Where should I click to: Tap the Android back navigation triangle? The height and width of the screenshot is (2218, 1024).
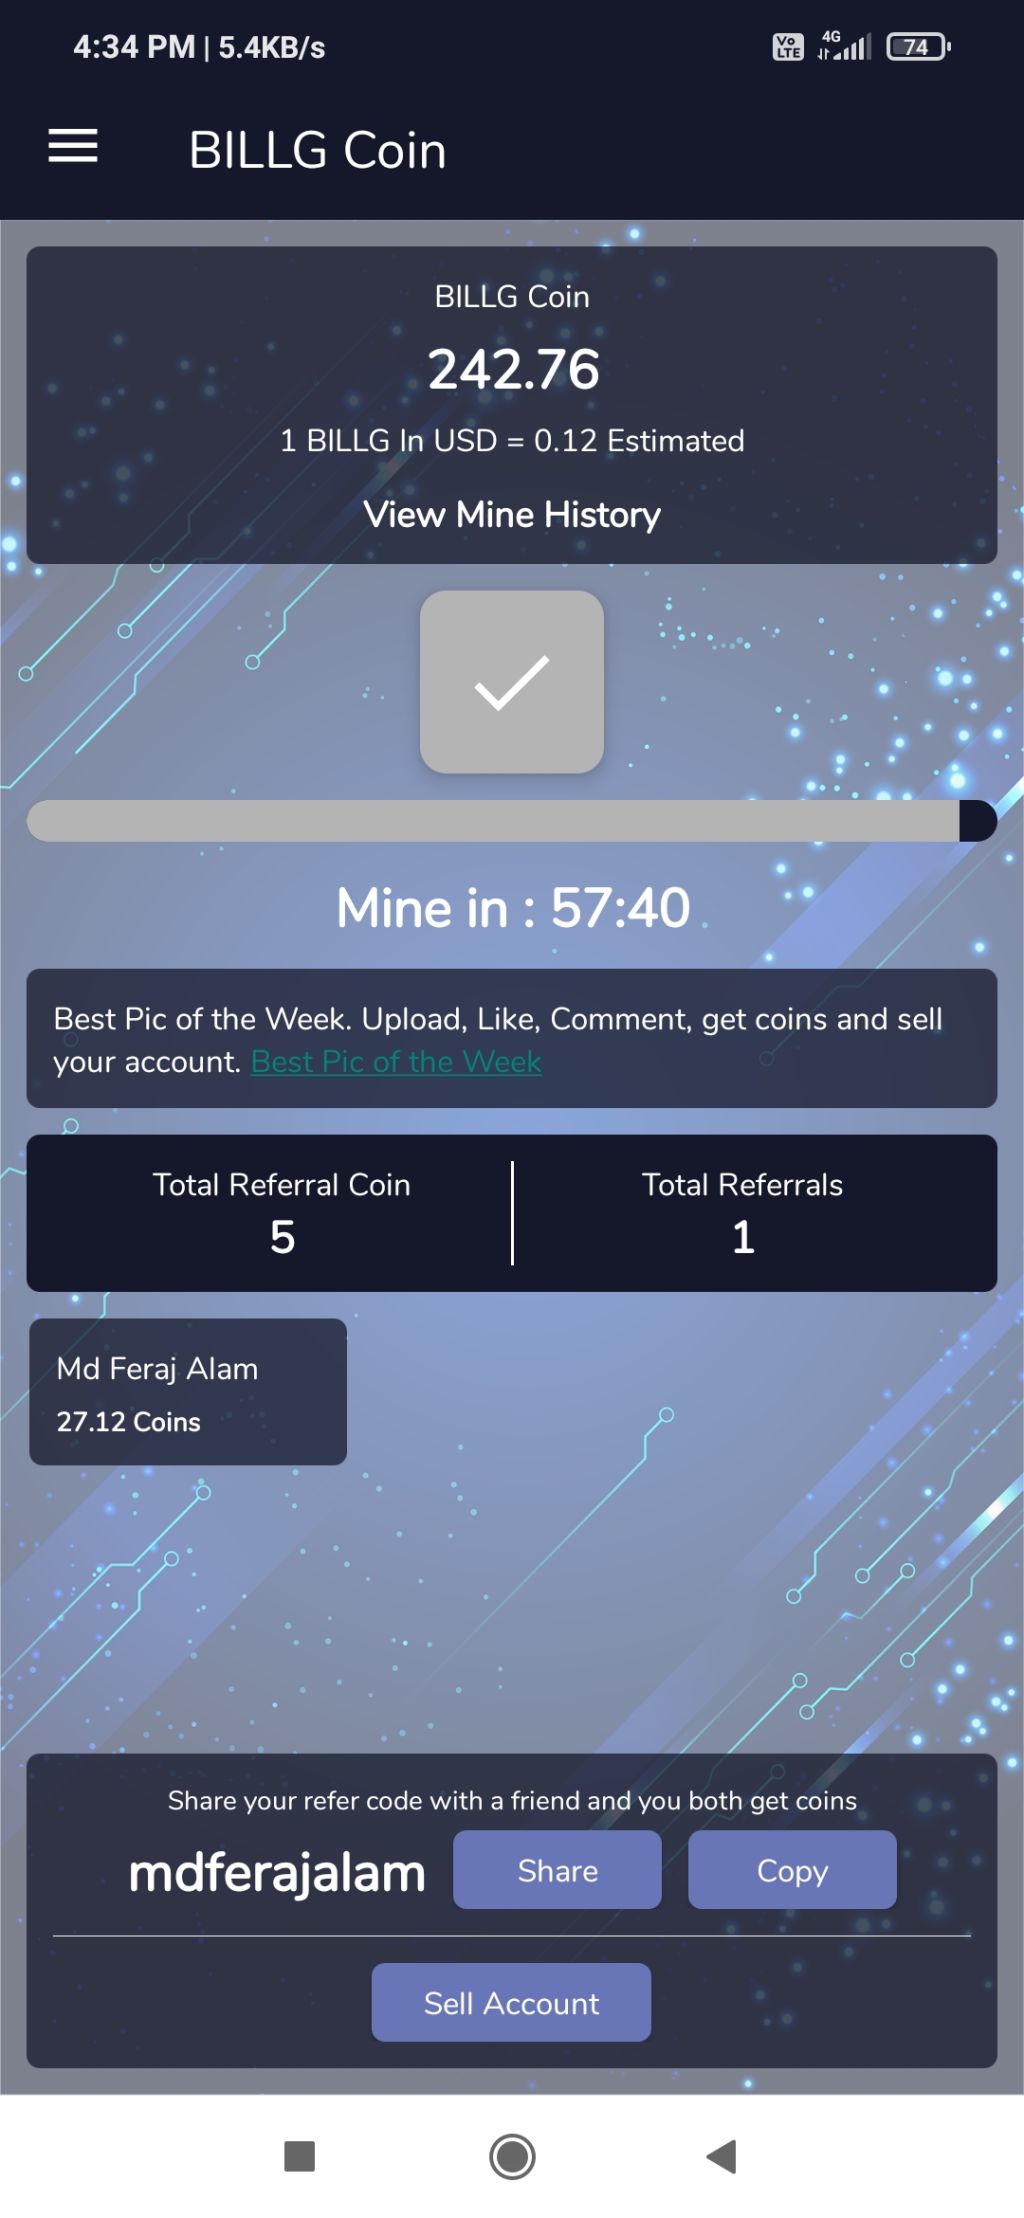click(x=721, y=2156)
